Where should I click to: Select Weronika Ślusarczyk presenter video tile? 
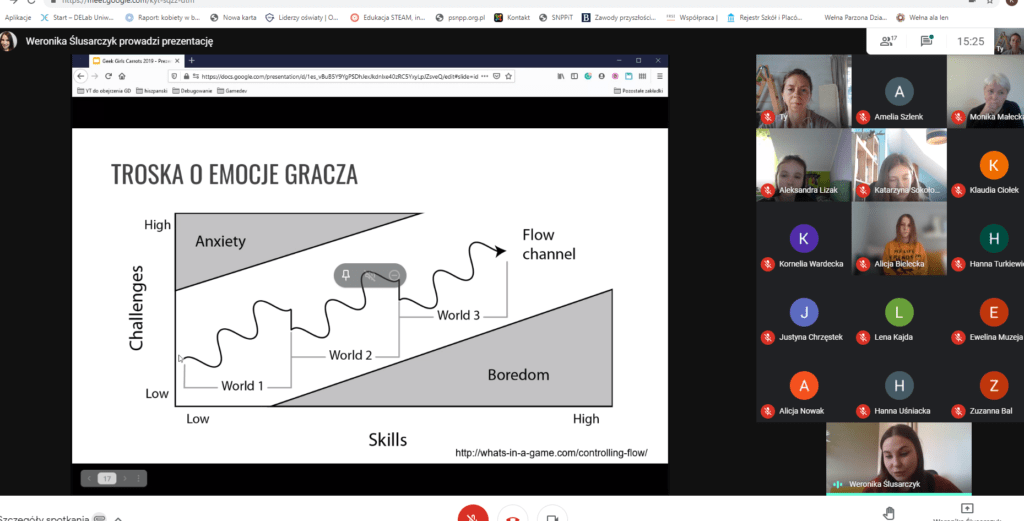pos(899,458)
